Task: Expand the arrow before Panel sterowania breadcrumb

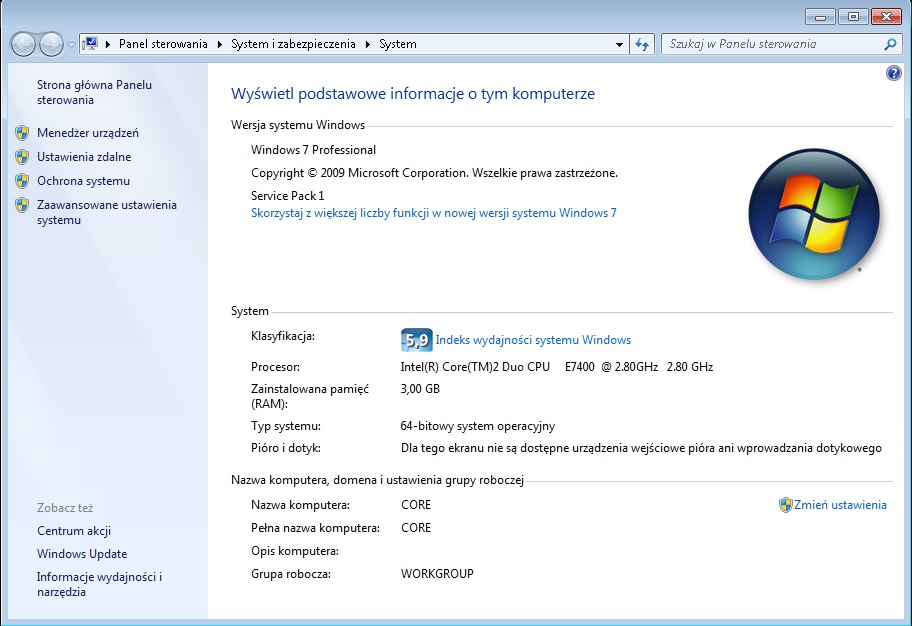Action: click(108, 44)
